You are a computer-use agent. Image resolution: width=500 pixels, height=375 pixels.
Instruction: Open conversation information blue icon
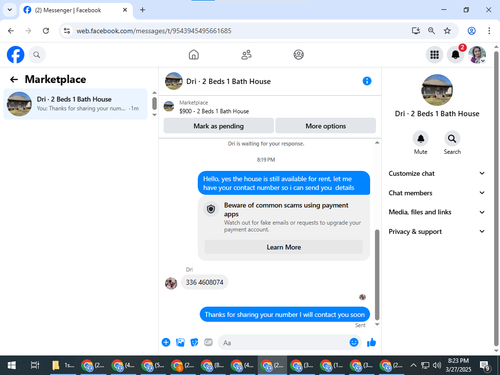367,81
